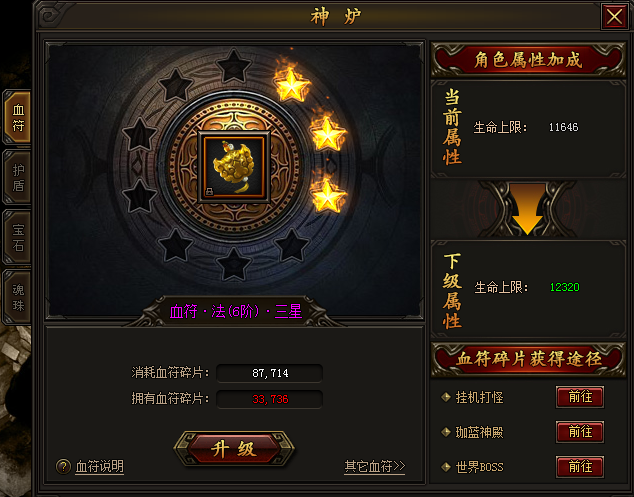The width and height of the screenshot is (634, 497).
Task: Click the question mark help icon
Action: (63, 466)
